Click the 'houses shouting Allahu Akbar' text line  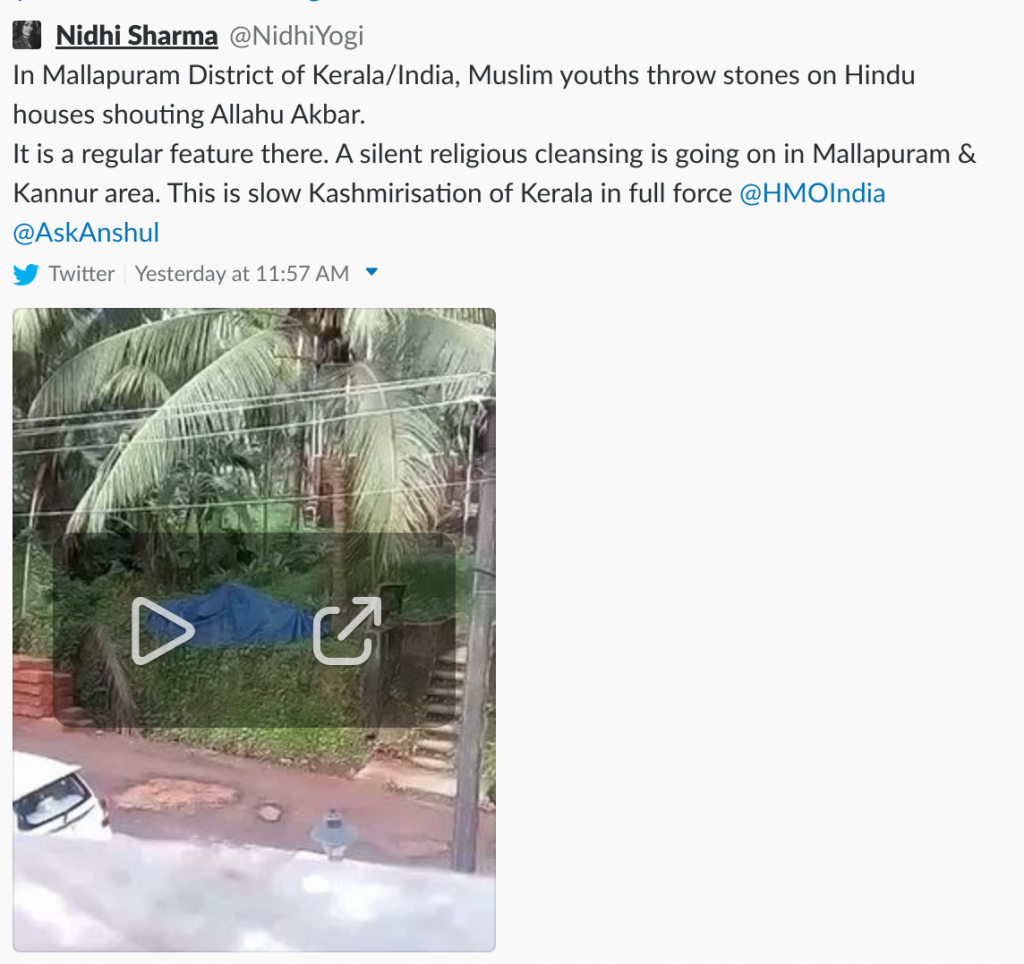189,115
